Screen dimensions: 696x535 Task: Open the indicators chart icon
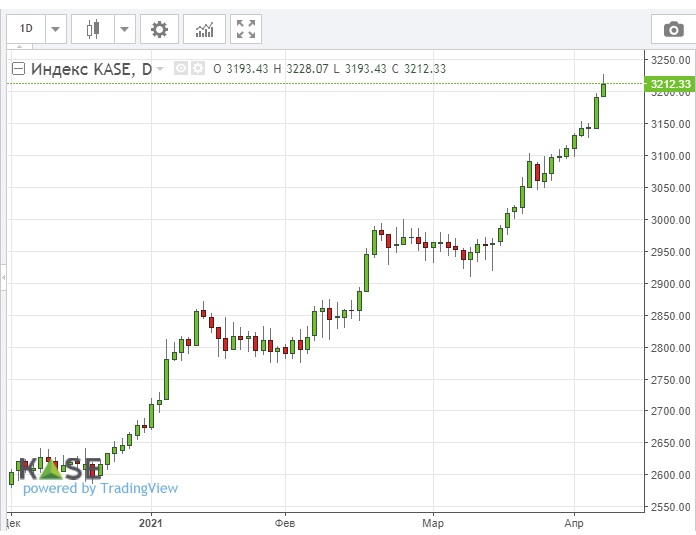click(x=204, y=29)
